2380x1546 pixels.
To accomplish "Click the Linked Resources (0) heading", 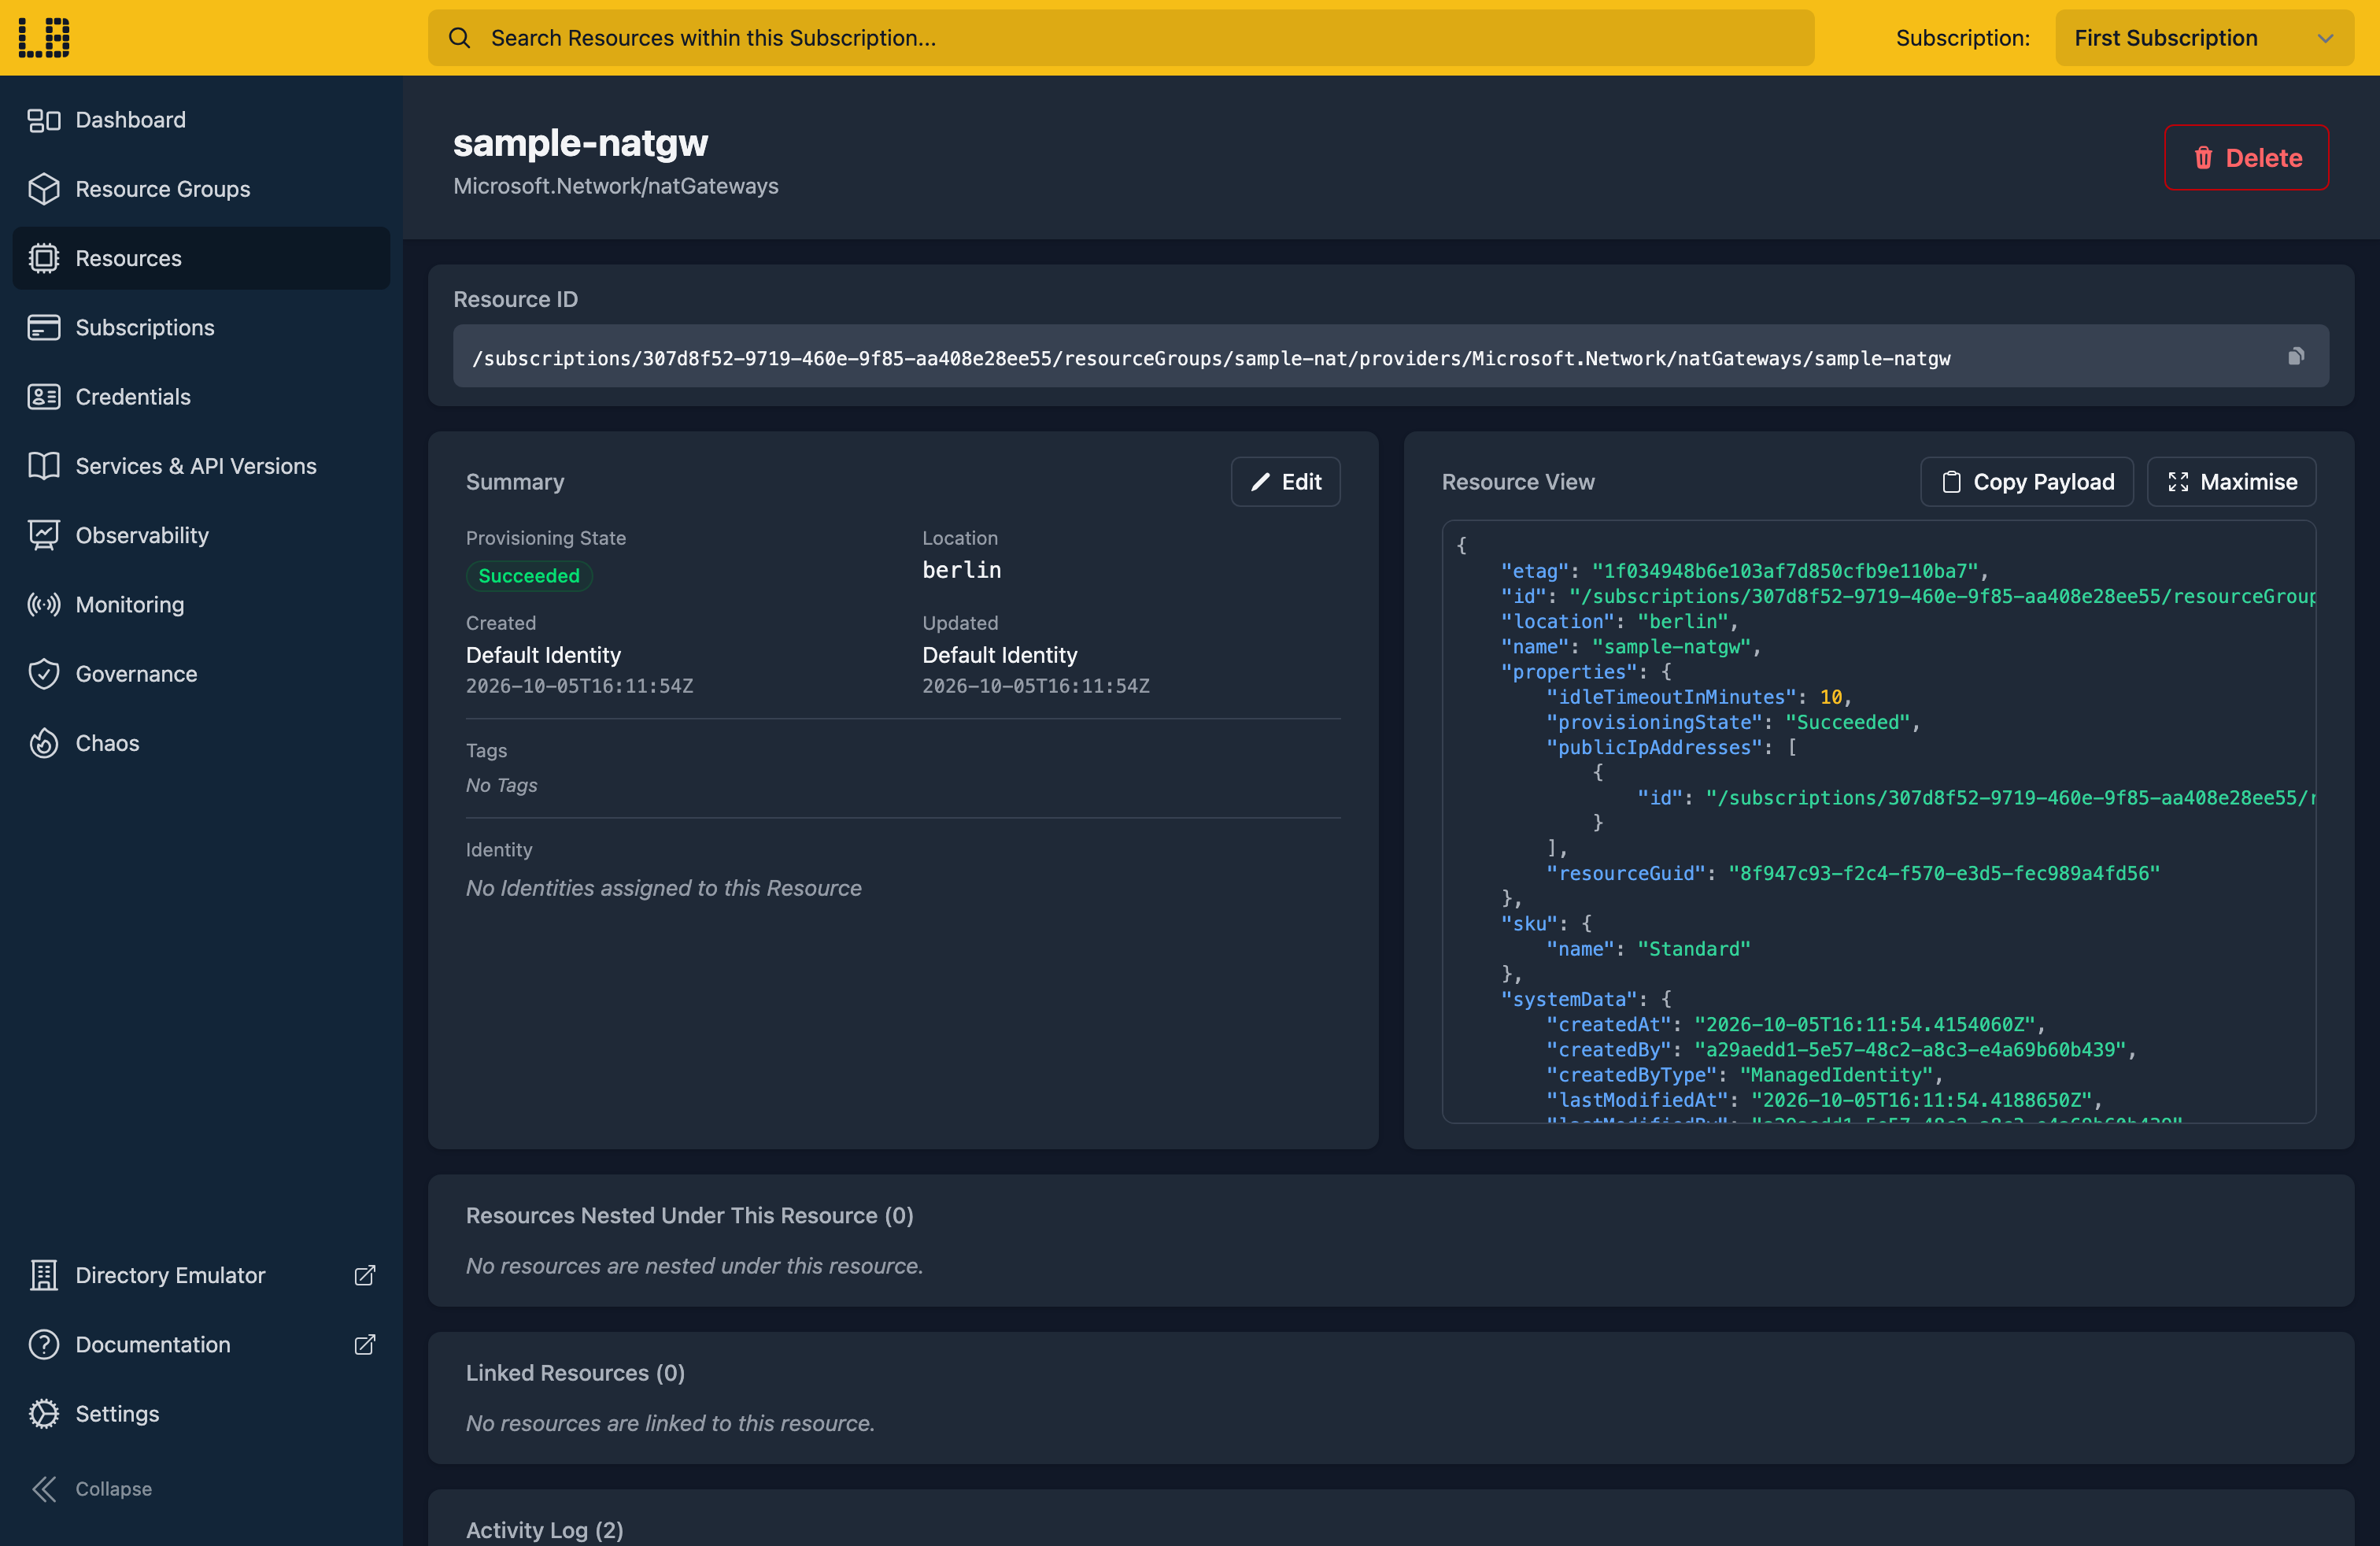I will tap(575, 1373).
